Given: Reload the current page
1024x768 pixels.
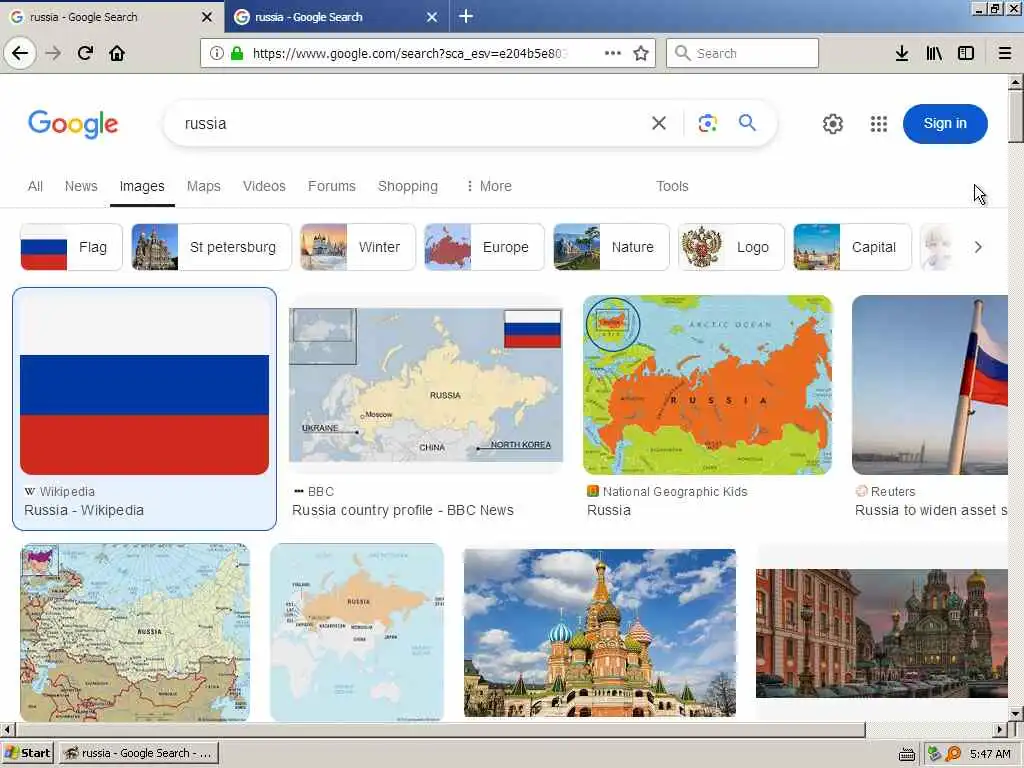Looking at the screenshot, I should (x=85, y=53).
